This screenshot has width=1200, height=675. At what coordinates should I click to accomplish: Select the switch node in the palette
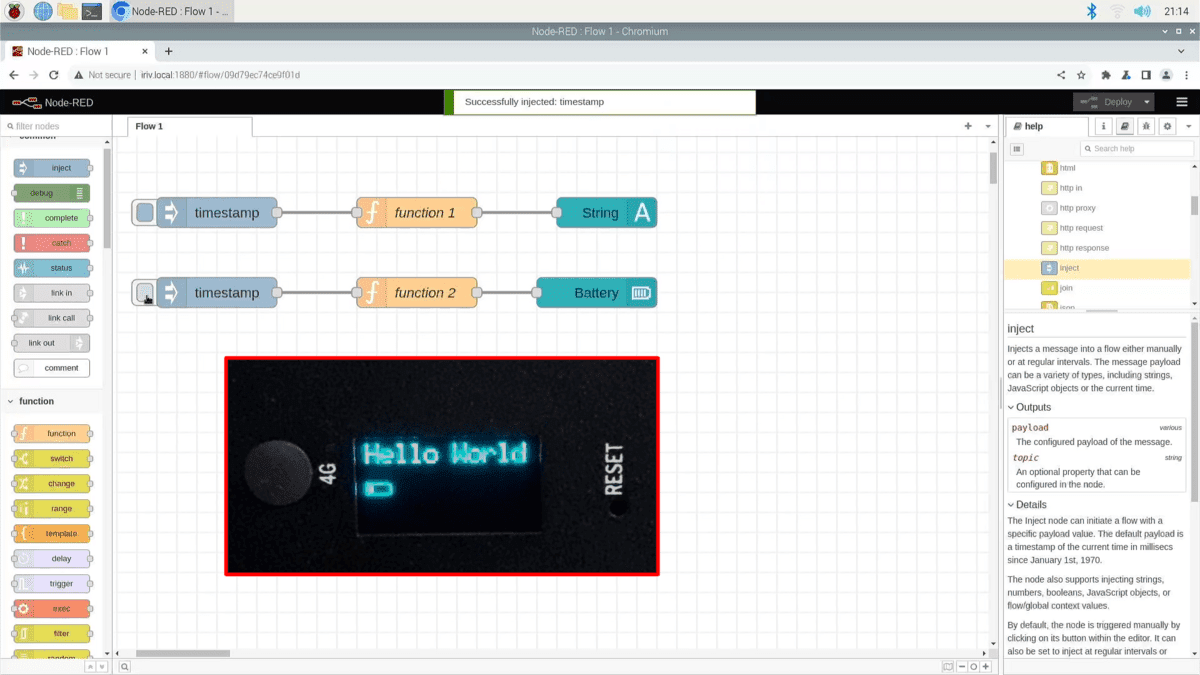tap(51, 458)
